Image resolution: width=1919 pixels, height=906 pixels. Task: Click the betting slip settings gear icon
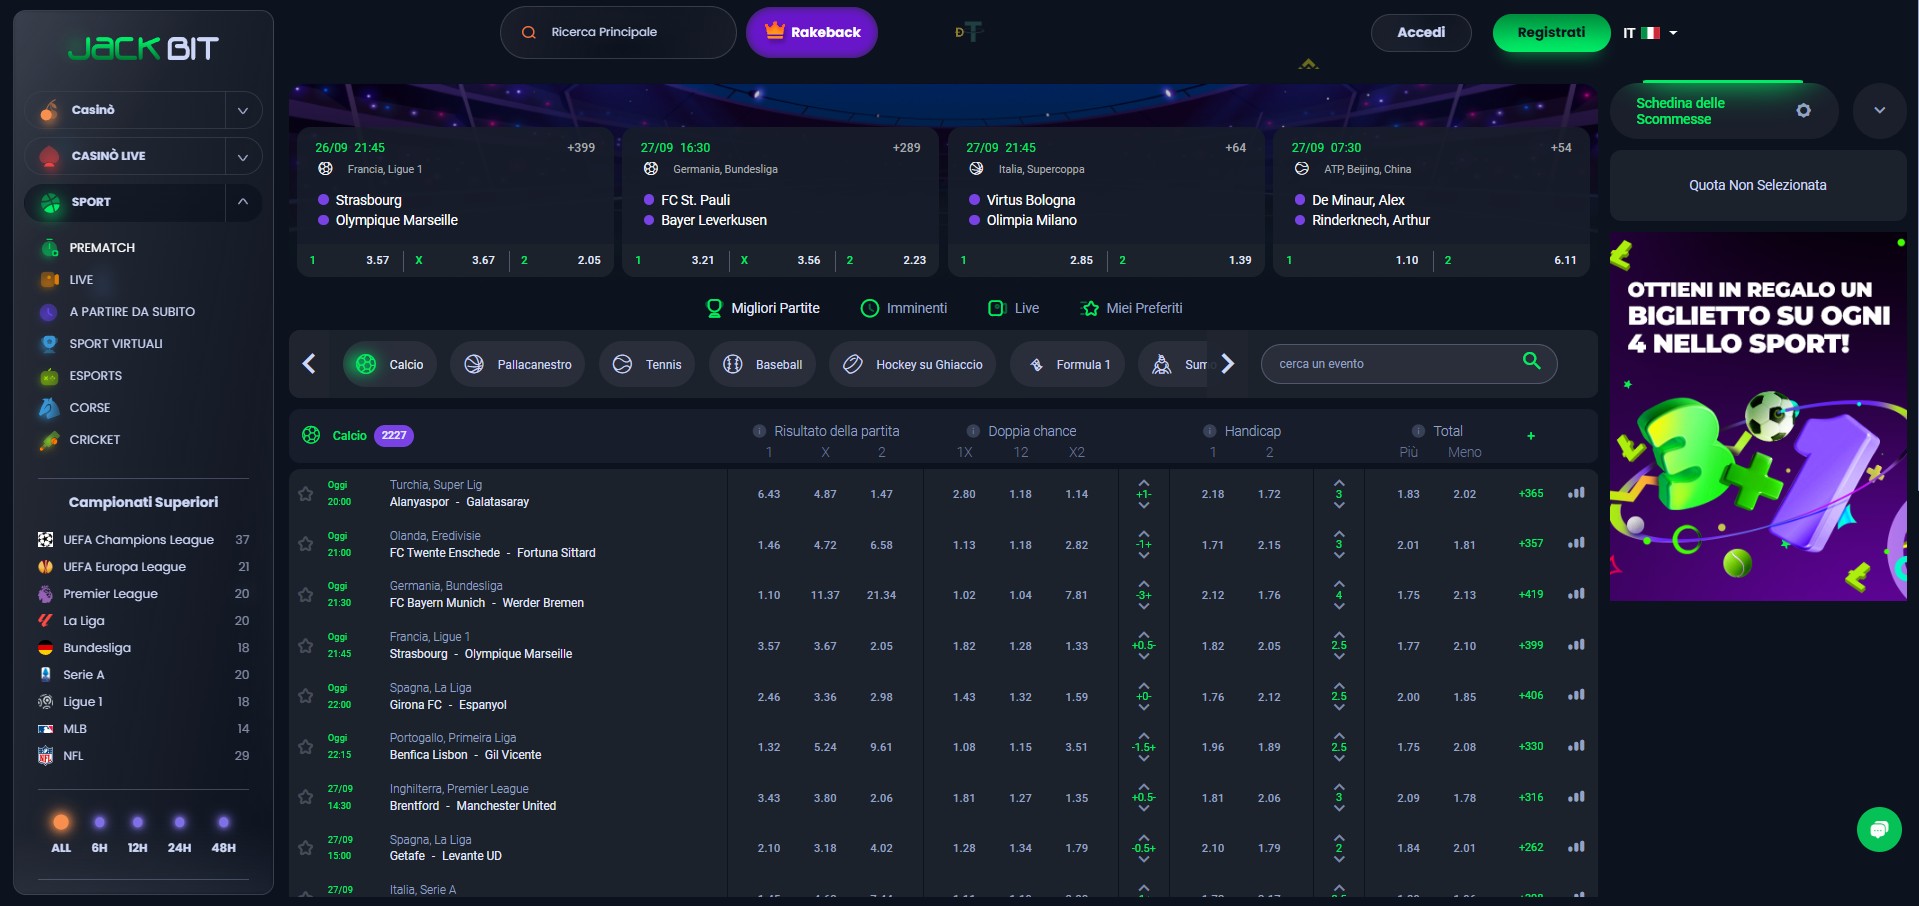(1803, 111)
